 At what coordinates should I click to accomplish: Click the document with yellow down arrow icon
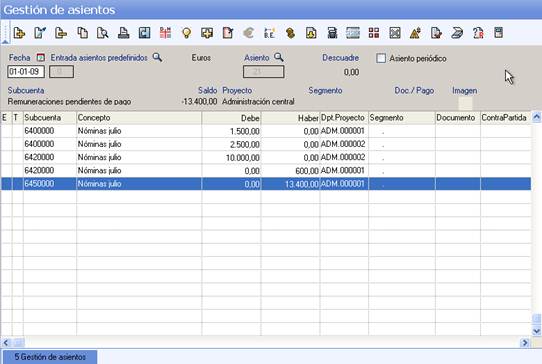tap(311, 33)
